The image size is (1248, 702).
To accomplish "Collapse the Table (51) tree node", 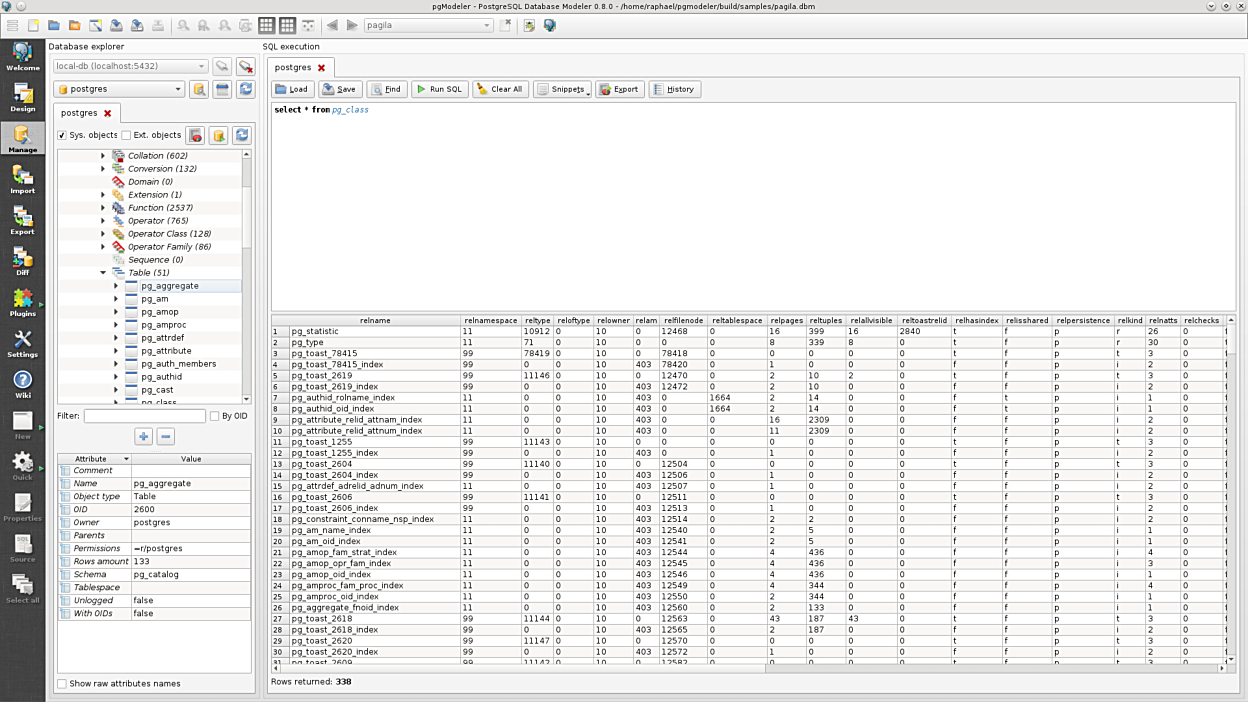I will coord(103,273).
